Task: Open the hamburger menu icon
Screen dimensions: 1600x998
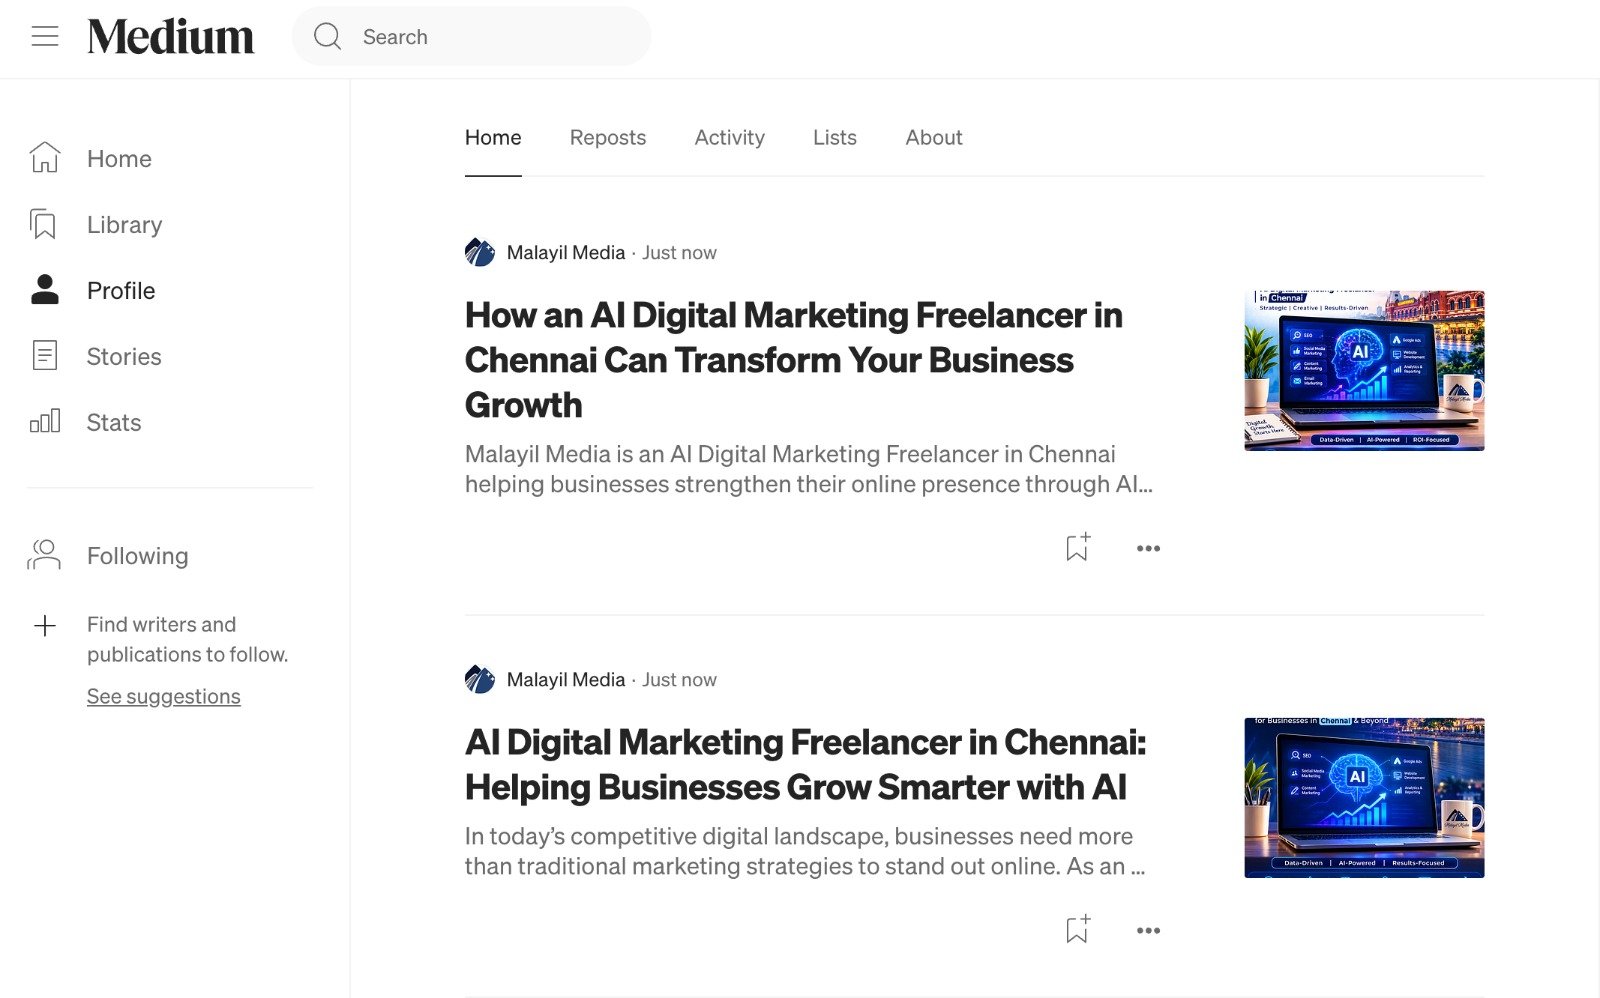Action: click(45, 37)
